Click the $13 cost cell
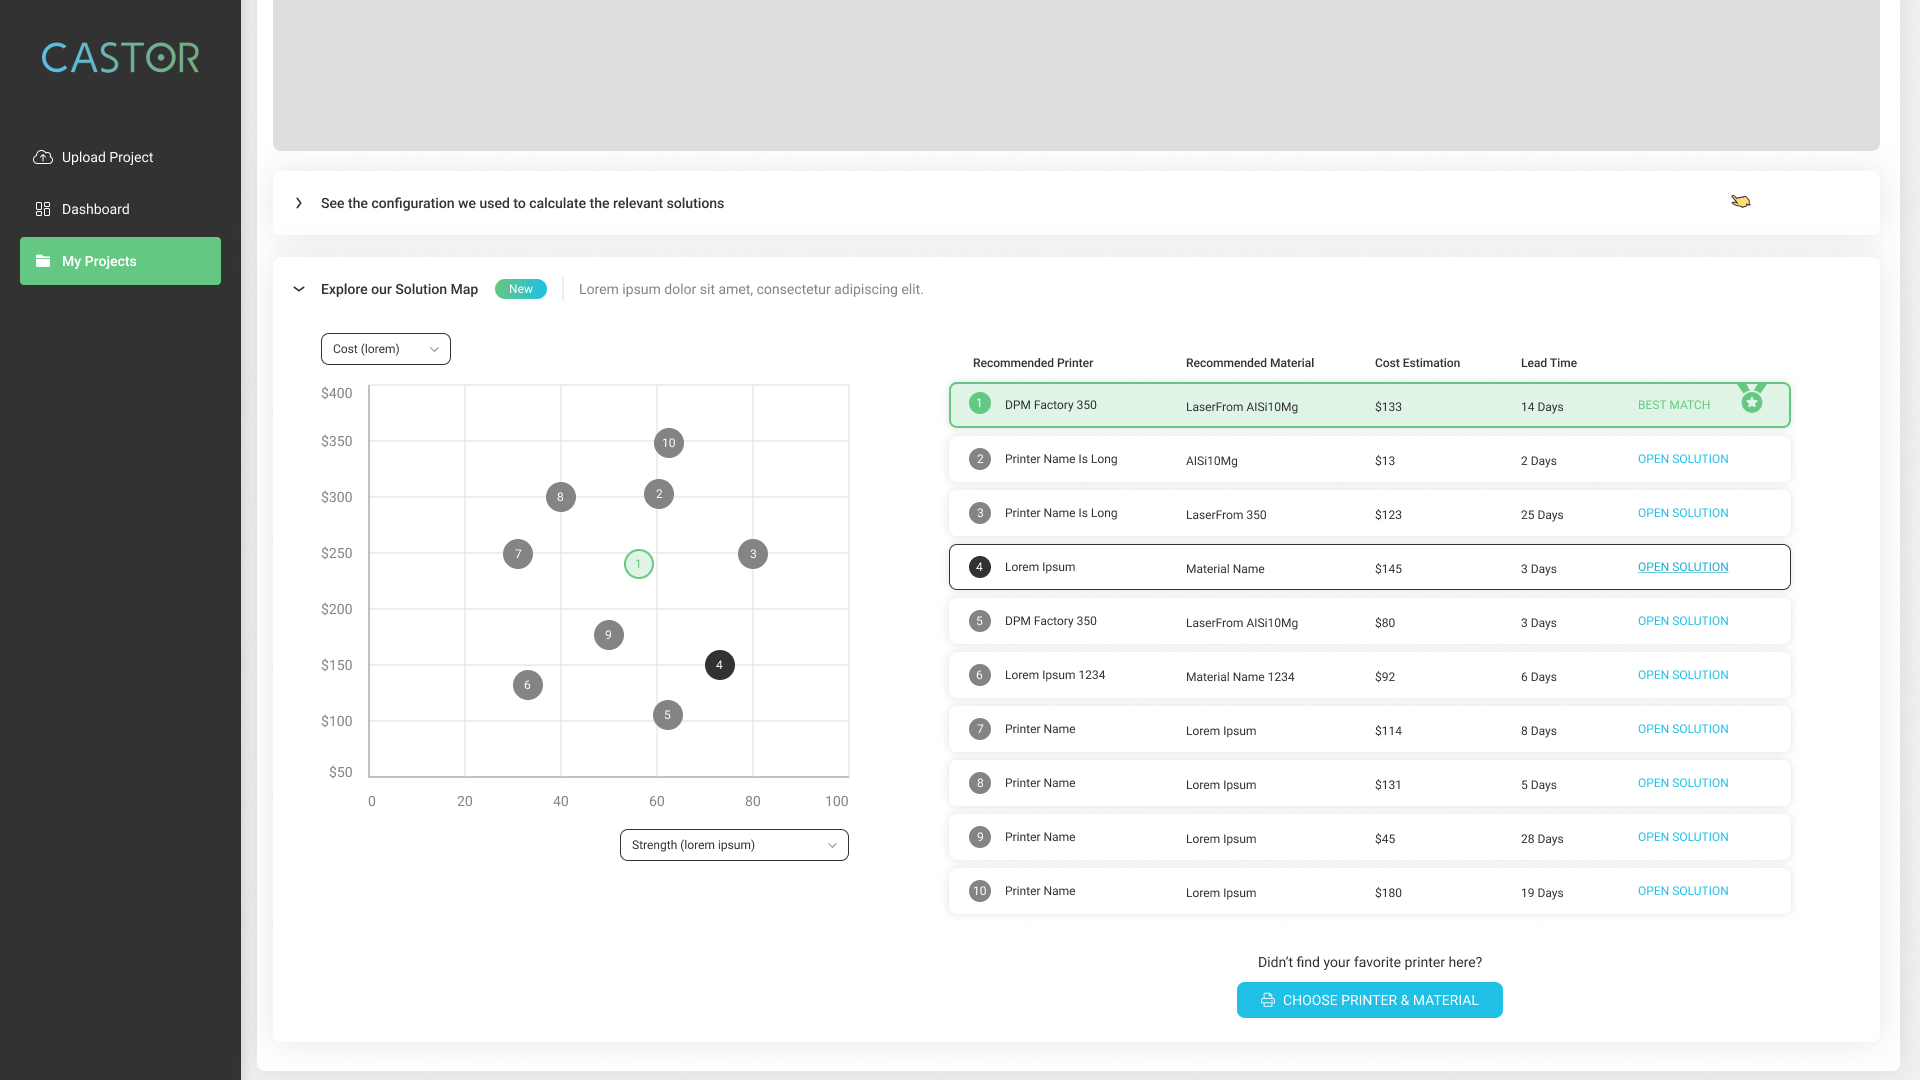Viewport: 1920px width, 1080px height. [1385, 461]
